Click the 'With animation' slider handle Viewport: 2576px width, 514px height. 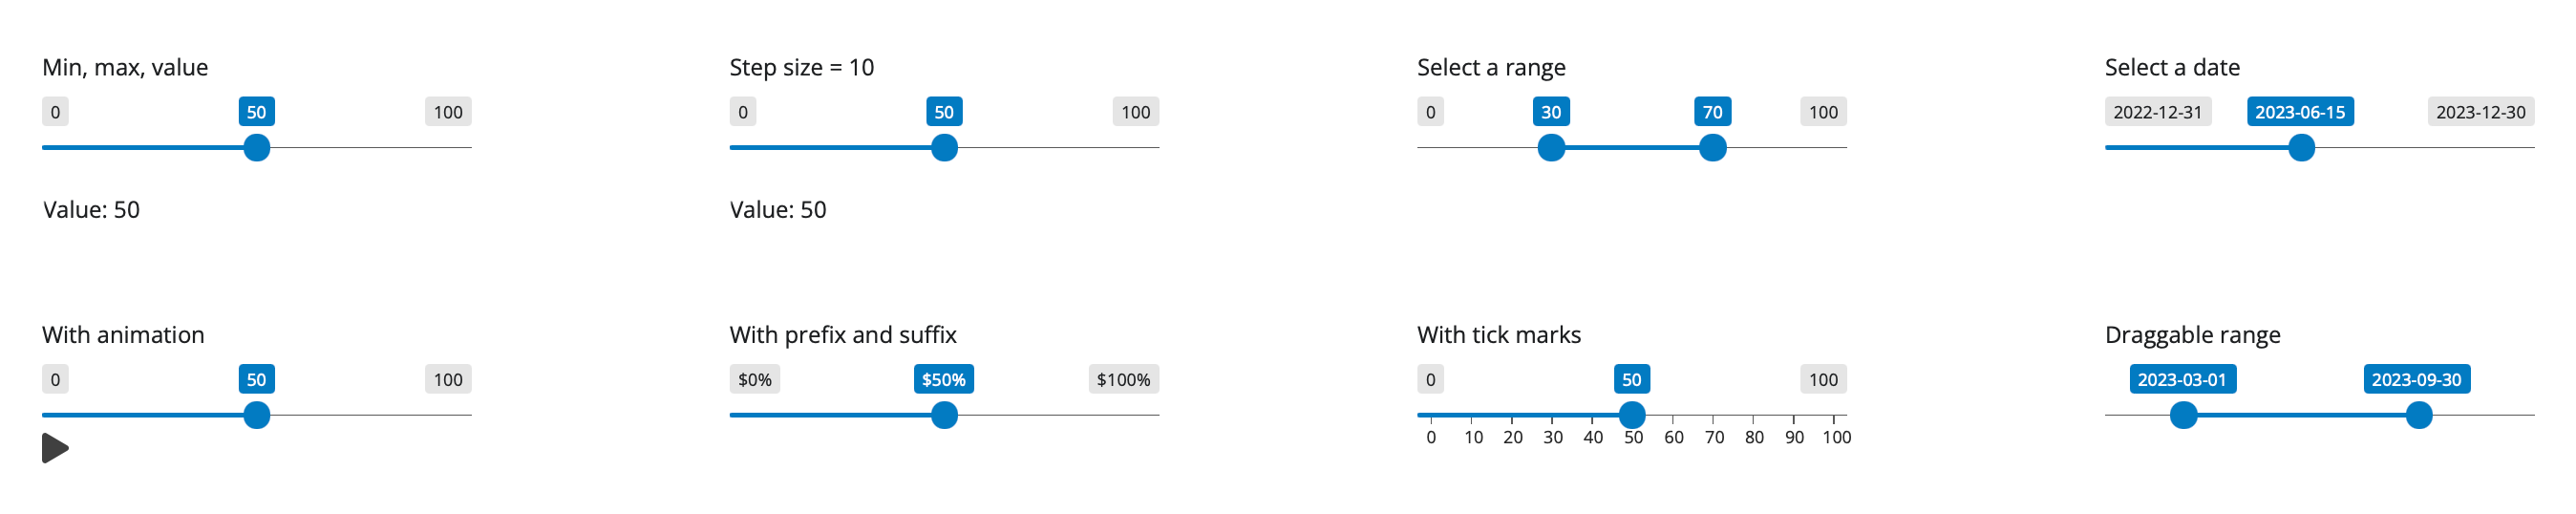[x=257, y=415]
